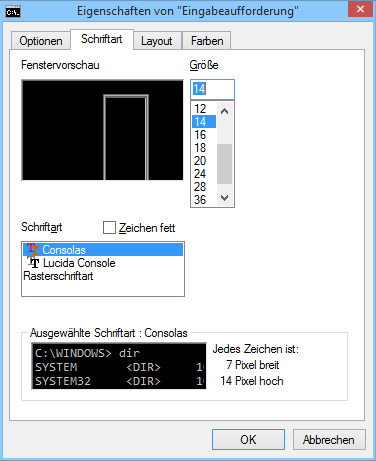Select font size 16
Viewport: 376px width, 461px height.
pyautogui.click(x=204, y=135)
